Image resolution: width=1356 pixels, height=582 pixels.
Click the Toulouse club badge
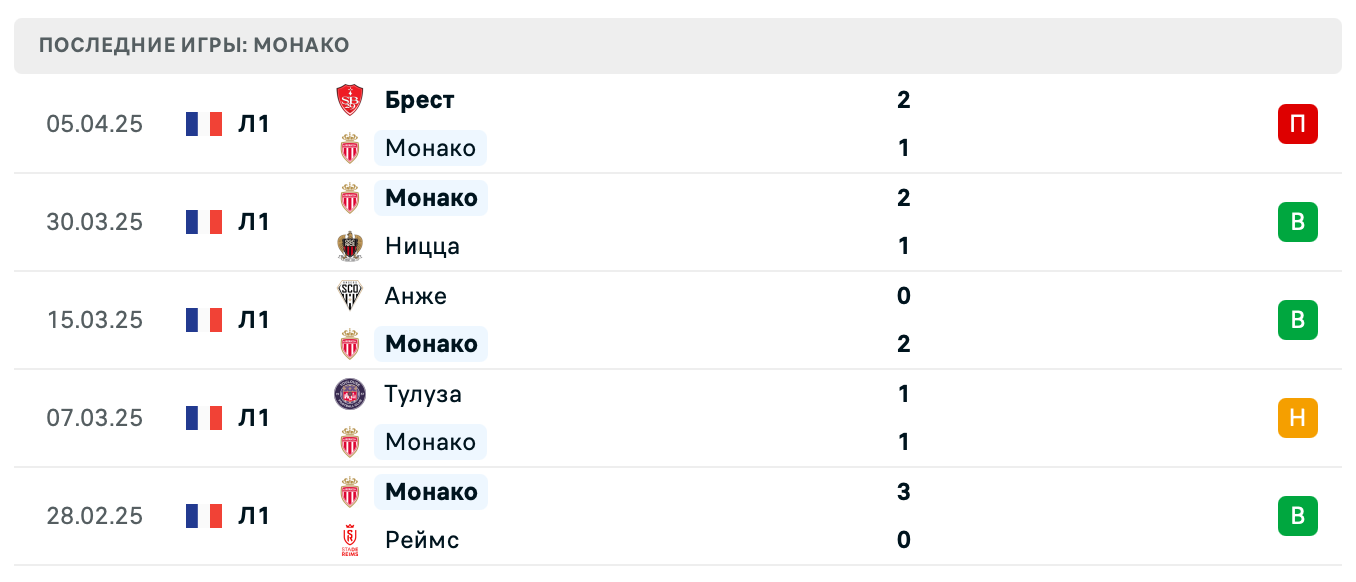click(349, 394)
